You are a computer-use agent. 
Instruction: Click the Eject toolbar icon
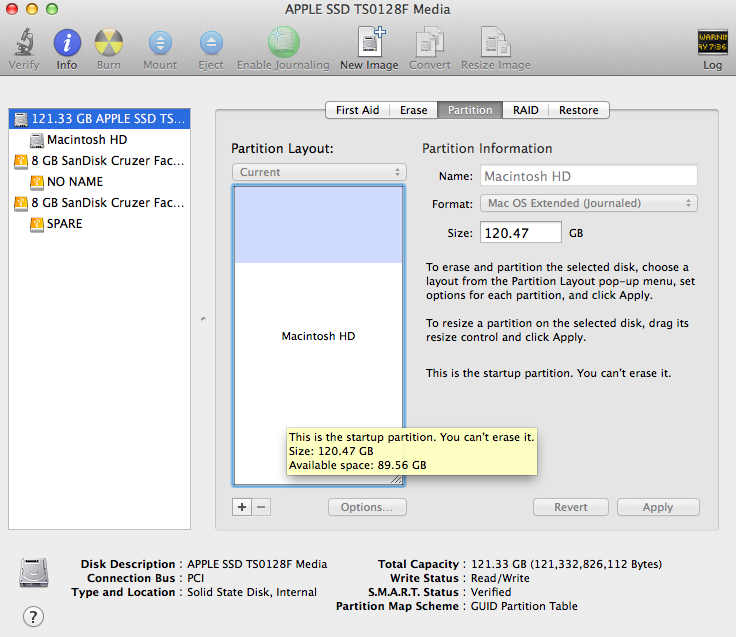[211, 43]
